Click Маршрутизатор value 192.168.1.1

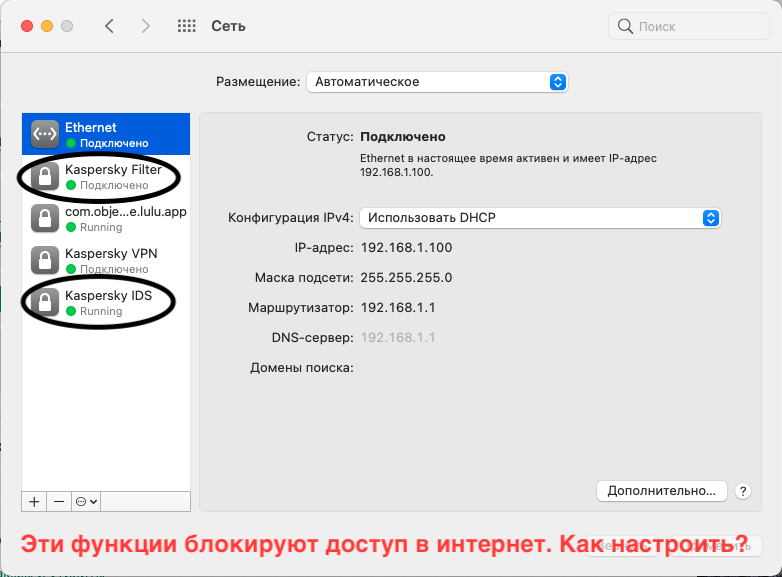click(398, 308)
